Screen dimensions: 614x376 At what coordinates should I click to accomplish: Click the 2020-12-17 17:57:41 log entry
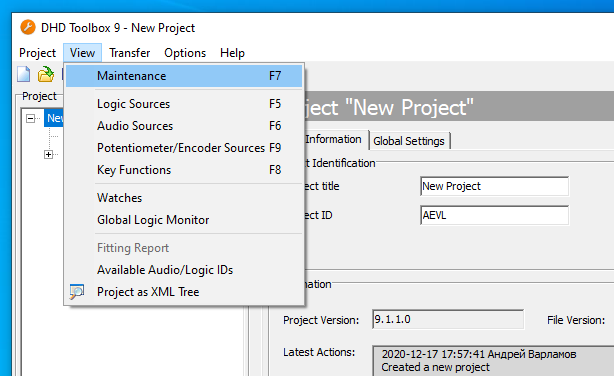coord(479,354)
